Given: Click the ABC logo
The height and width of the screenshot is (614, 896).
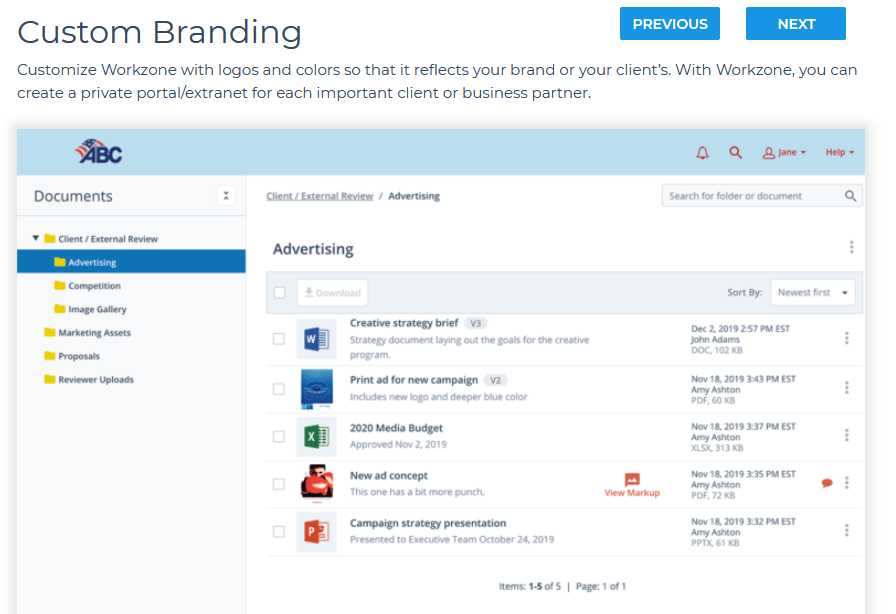Looking at the screenshot, I should coord(98,151).
